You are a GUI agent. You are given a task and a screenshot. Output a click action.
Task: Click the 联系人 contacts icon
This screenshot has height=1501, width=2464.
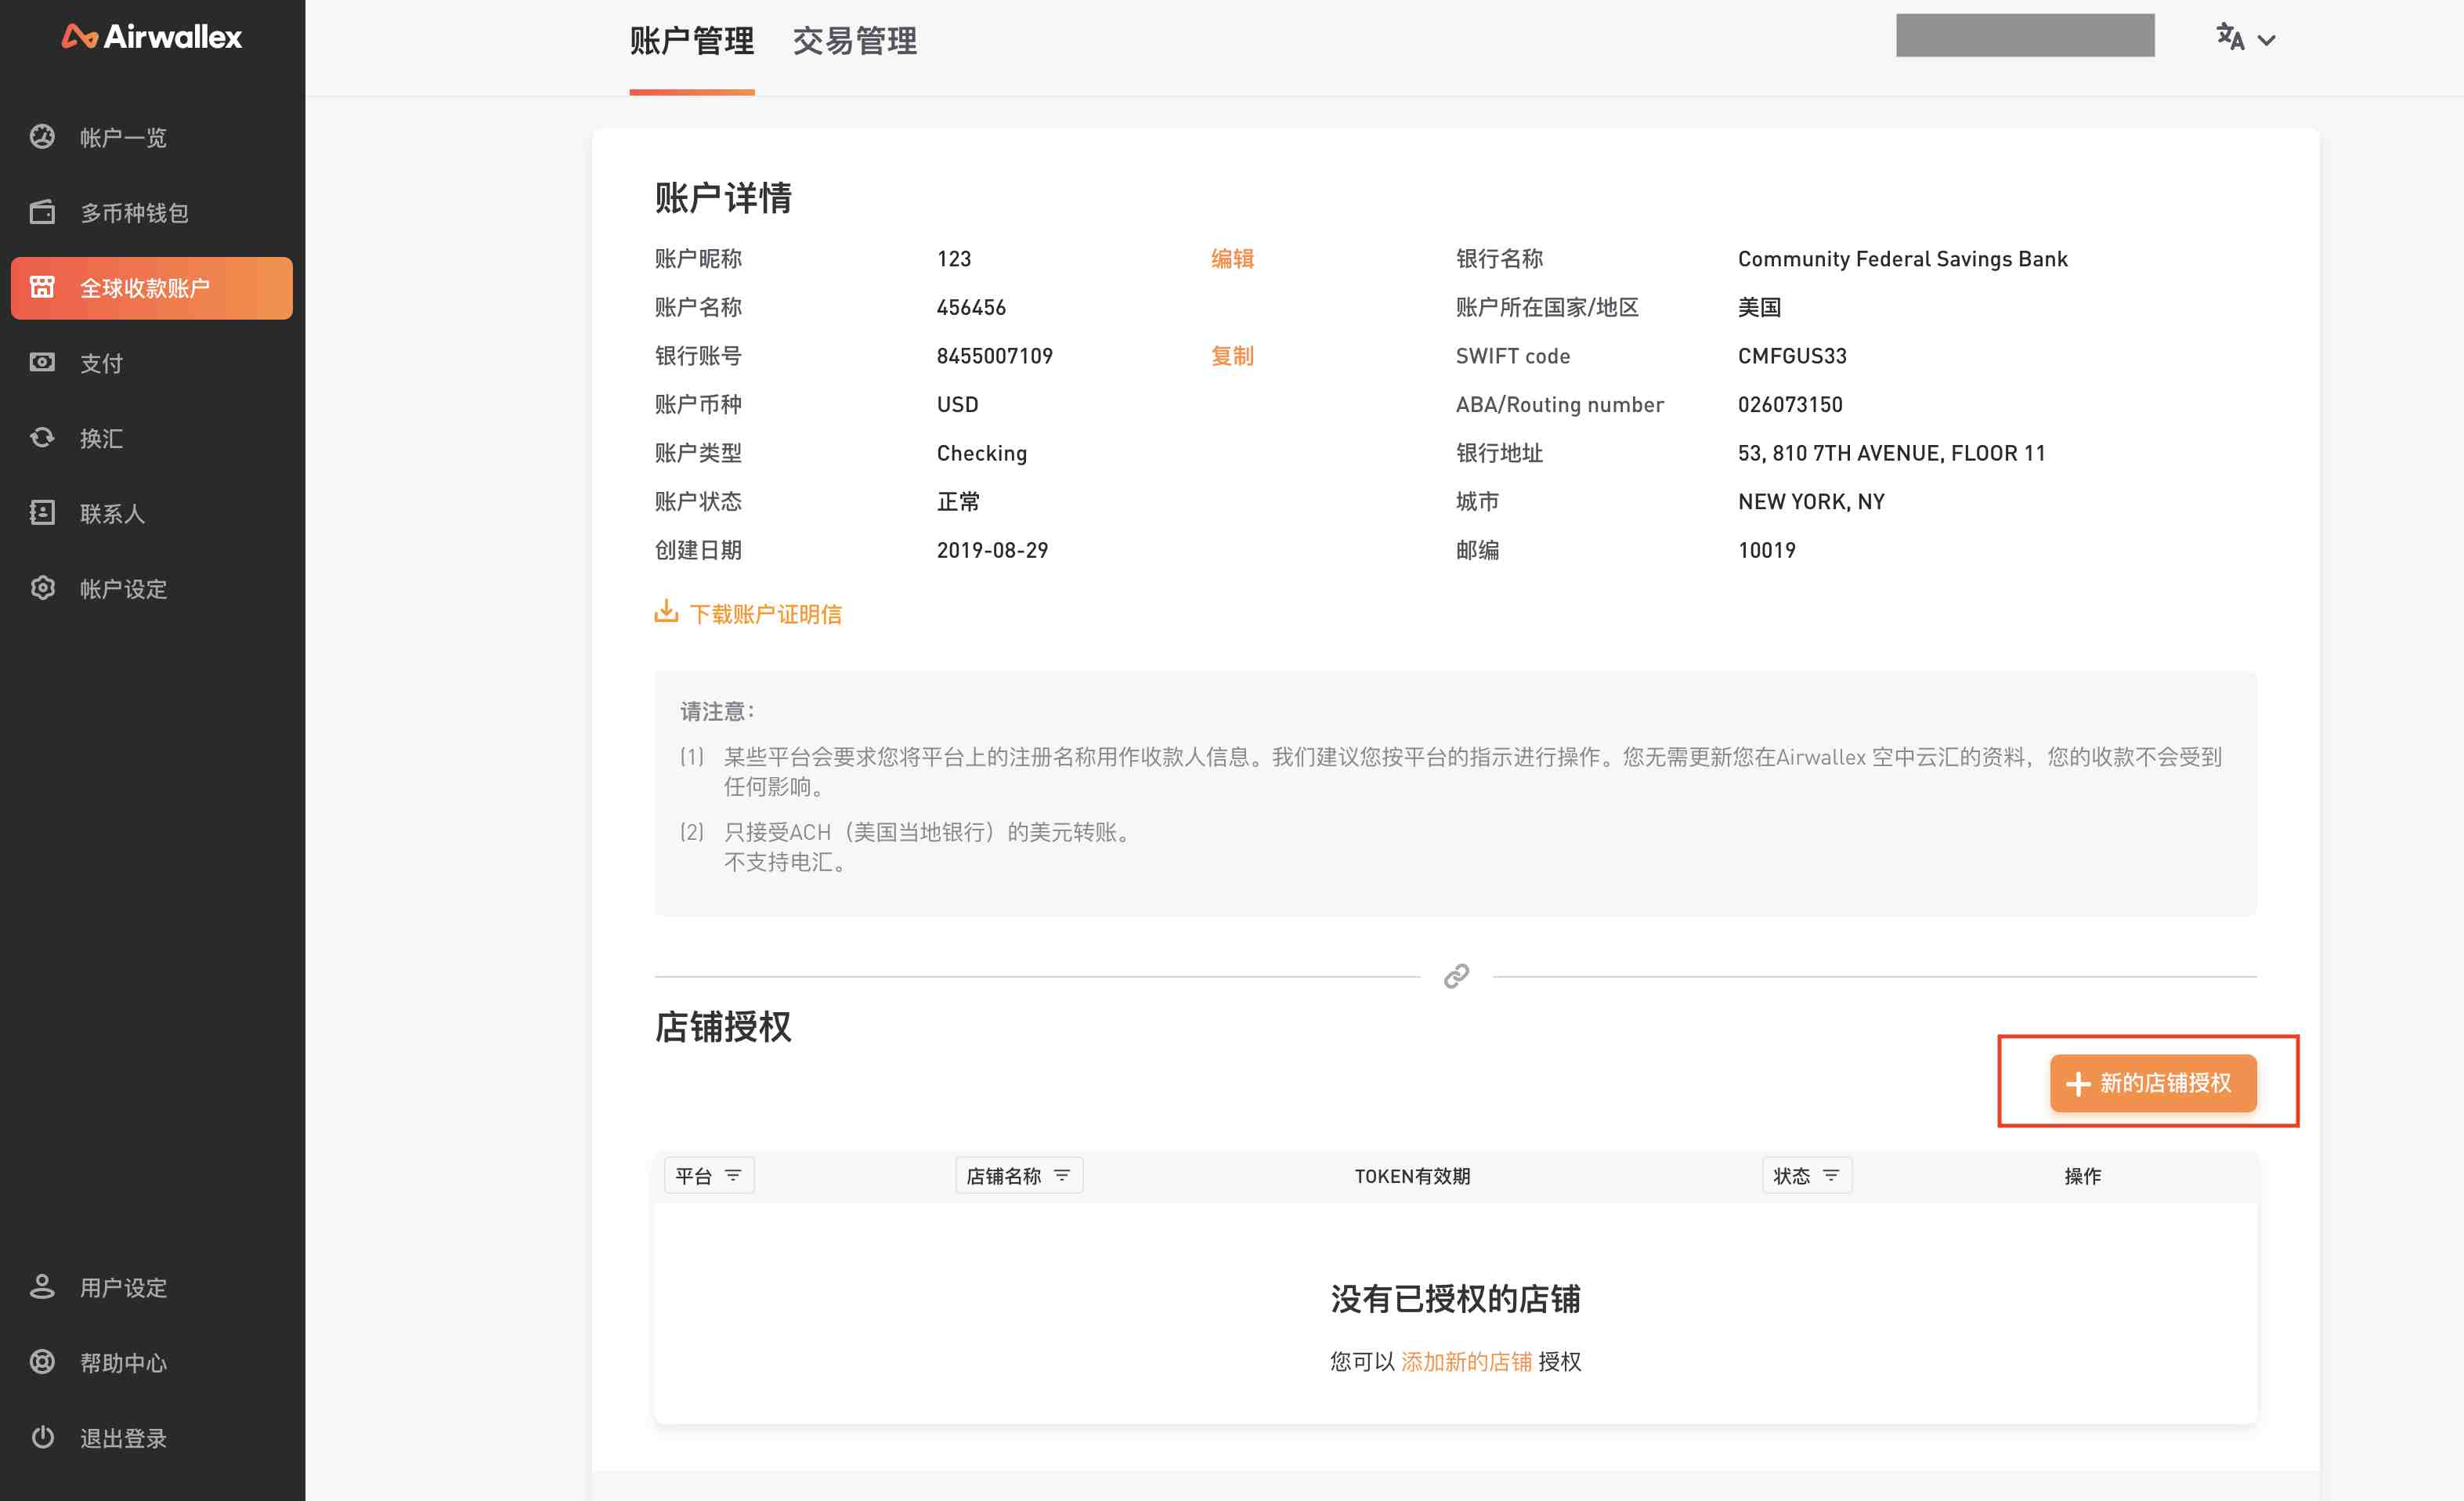[x=42, y=512]
